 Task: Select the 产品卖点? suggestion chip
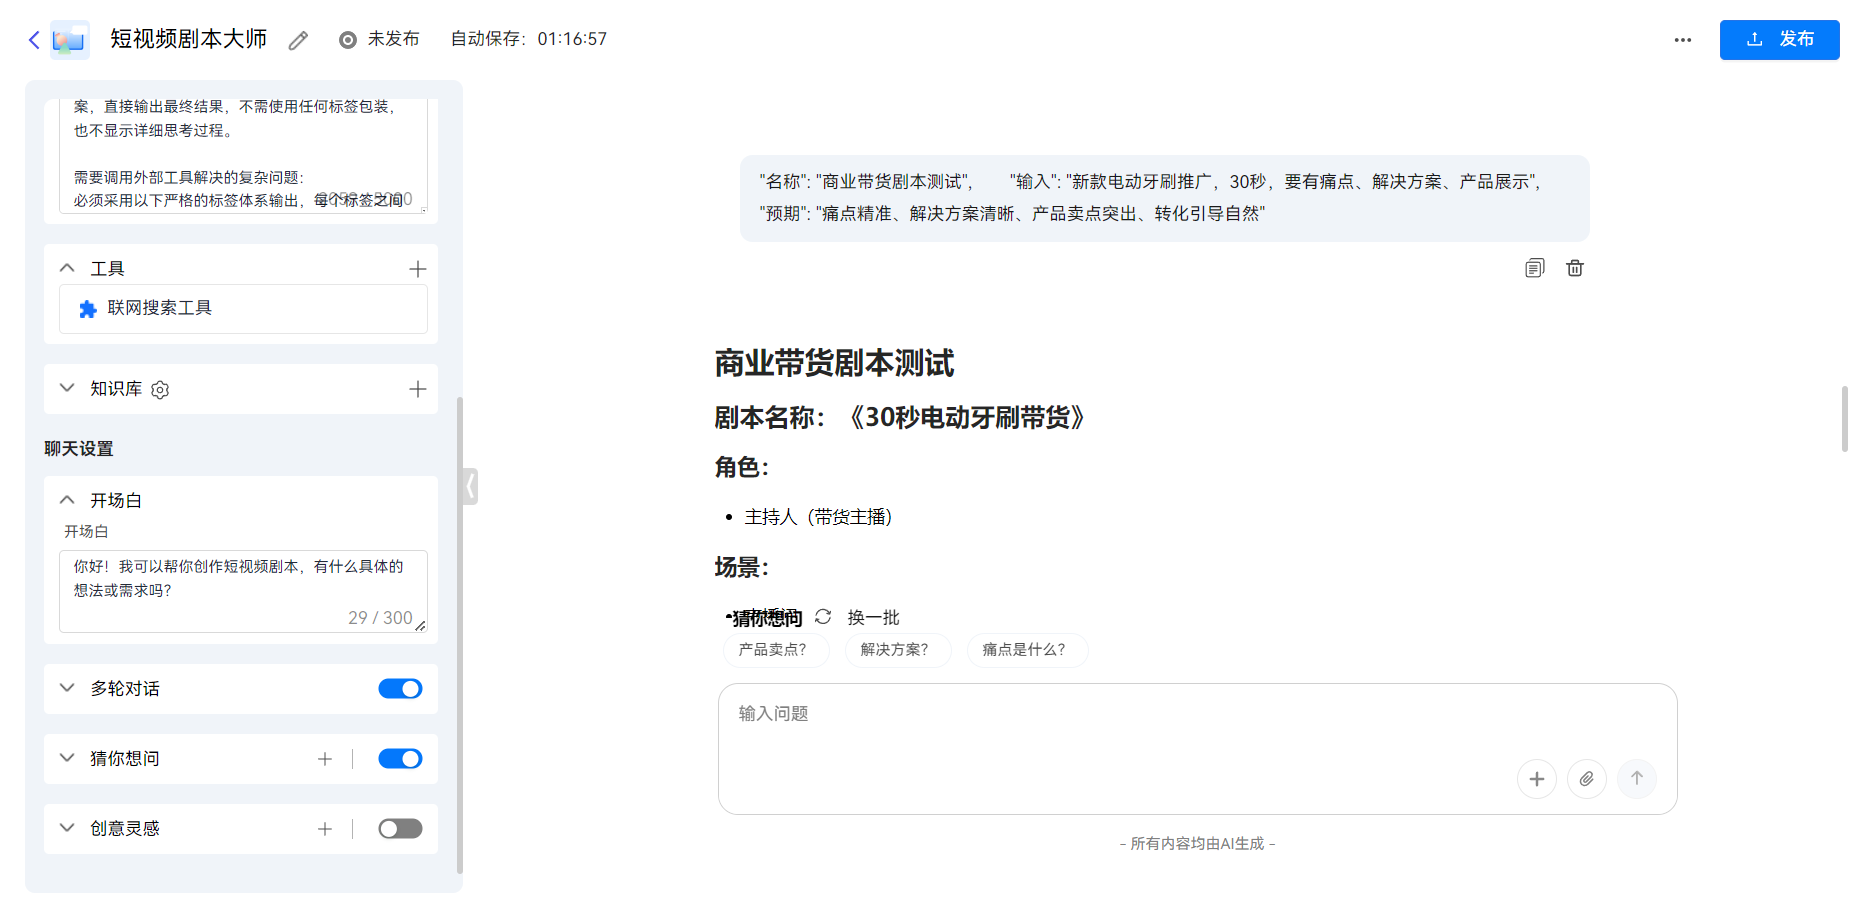[x=776, y=650]
